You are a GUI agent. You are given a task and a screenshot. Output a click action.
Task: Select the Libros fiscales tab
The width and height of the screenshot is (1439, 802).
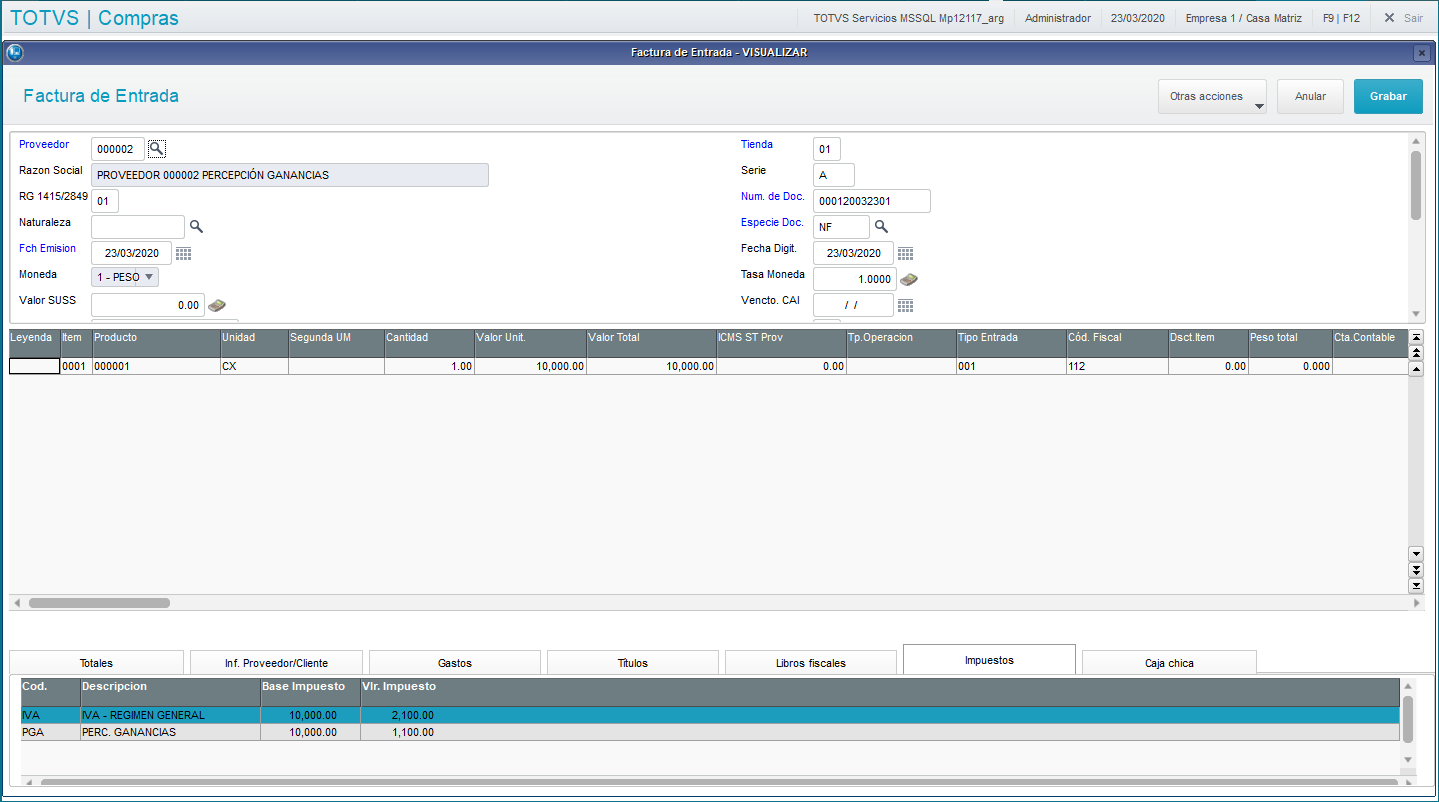tap(811, 663)
